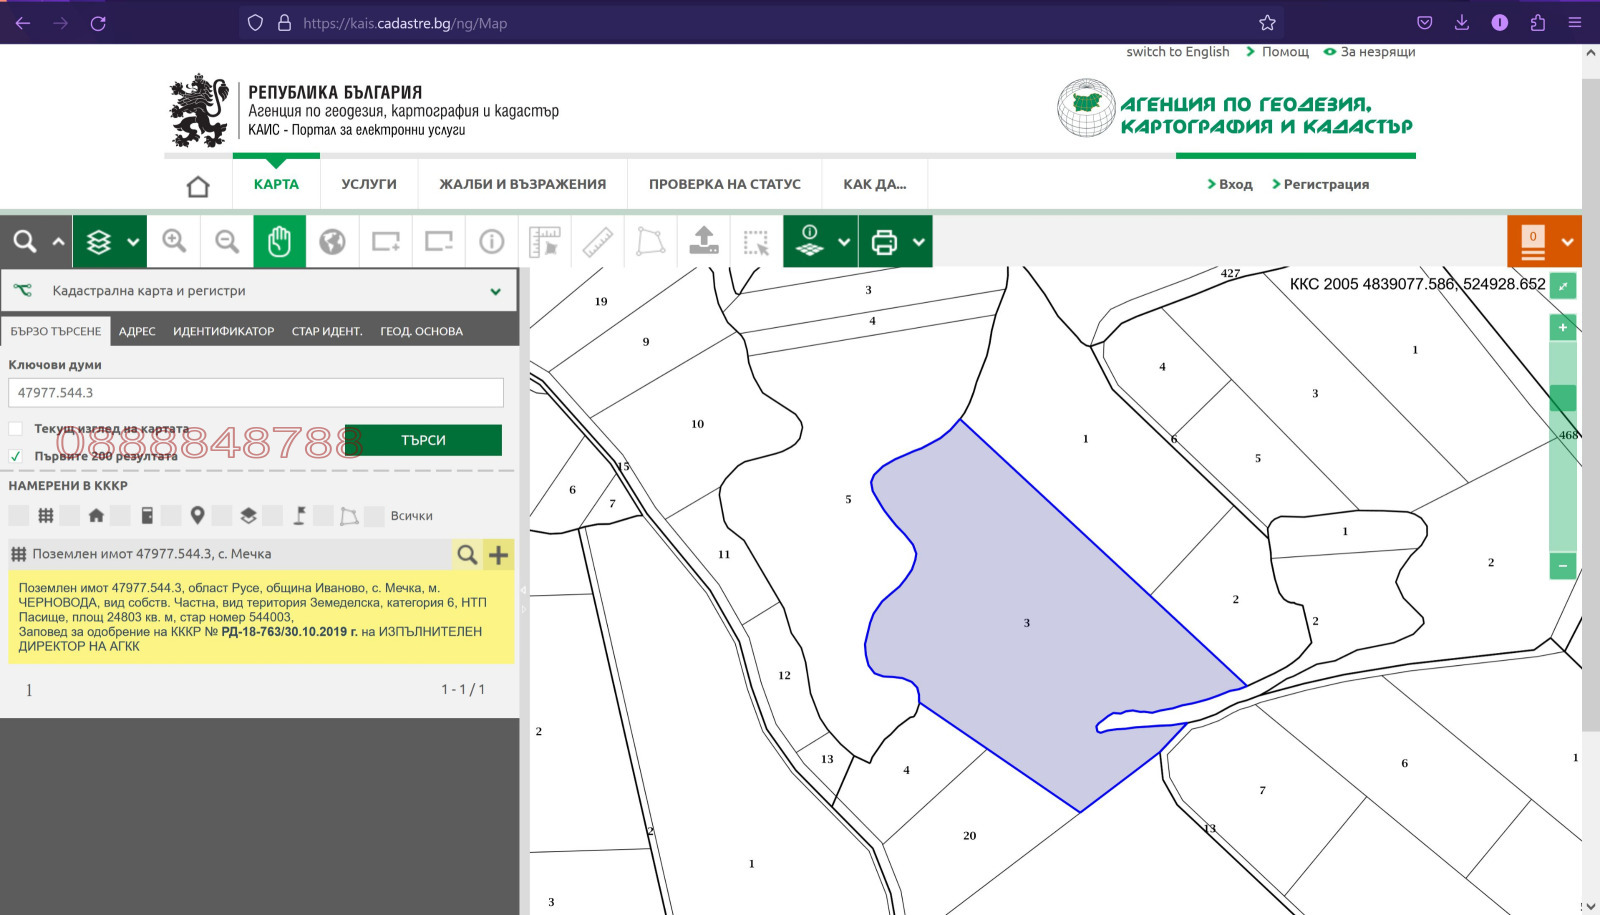Open the 'УСЛУГИ' menu item
The width and height of the screenshot is (1600, 915).
(368, 184)
